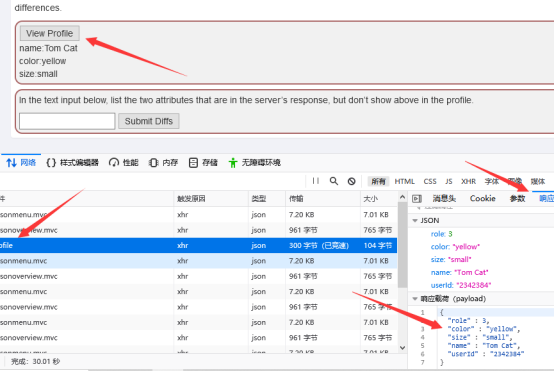Click the request blocking circle-slash icon

tap(351, 181)
